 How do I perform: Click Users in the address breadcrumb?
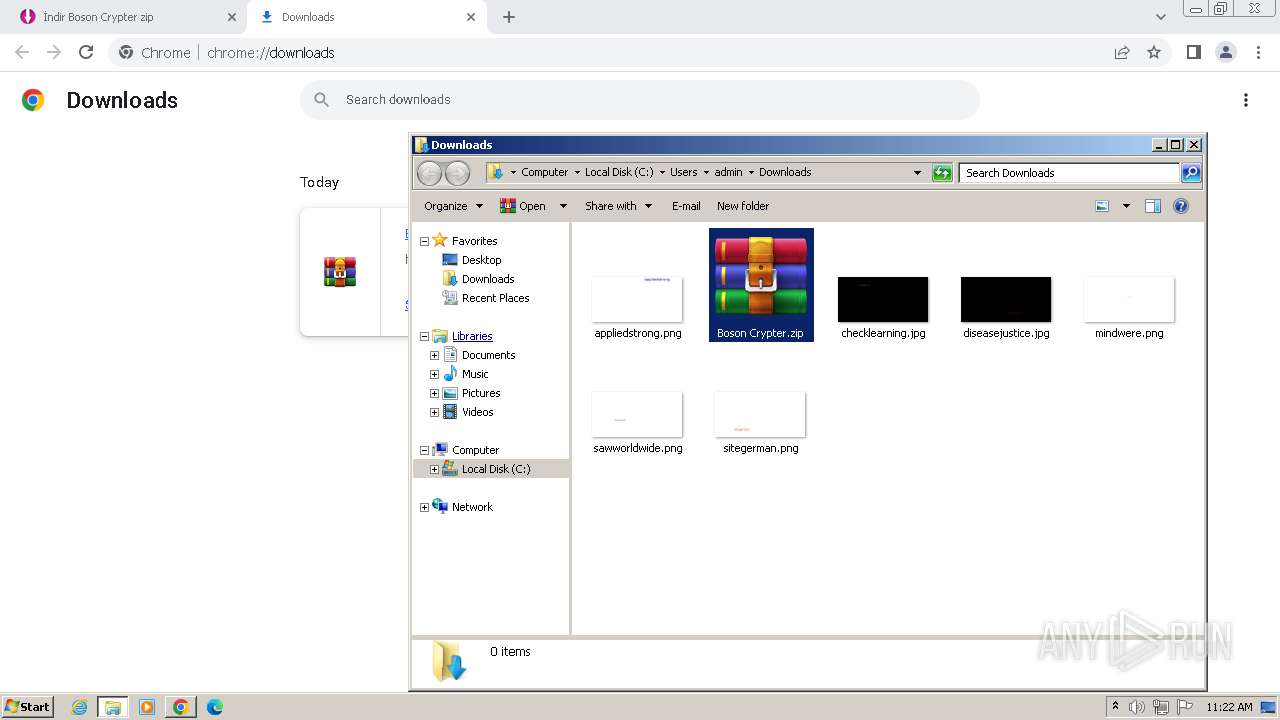tap(683, 172)
